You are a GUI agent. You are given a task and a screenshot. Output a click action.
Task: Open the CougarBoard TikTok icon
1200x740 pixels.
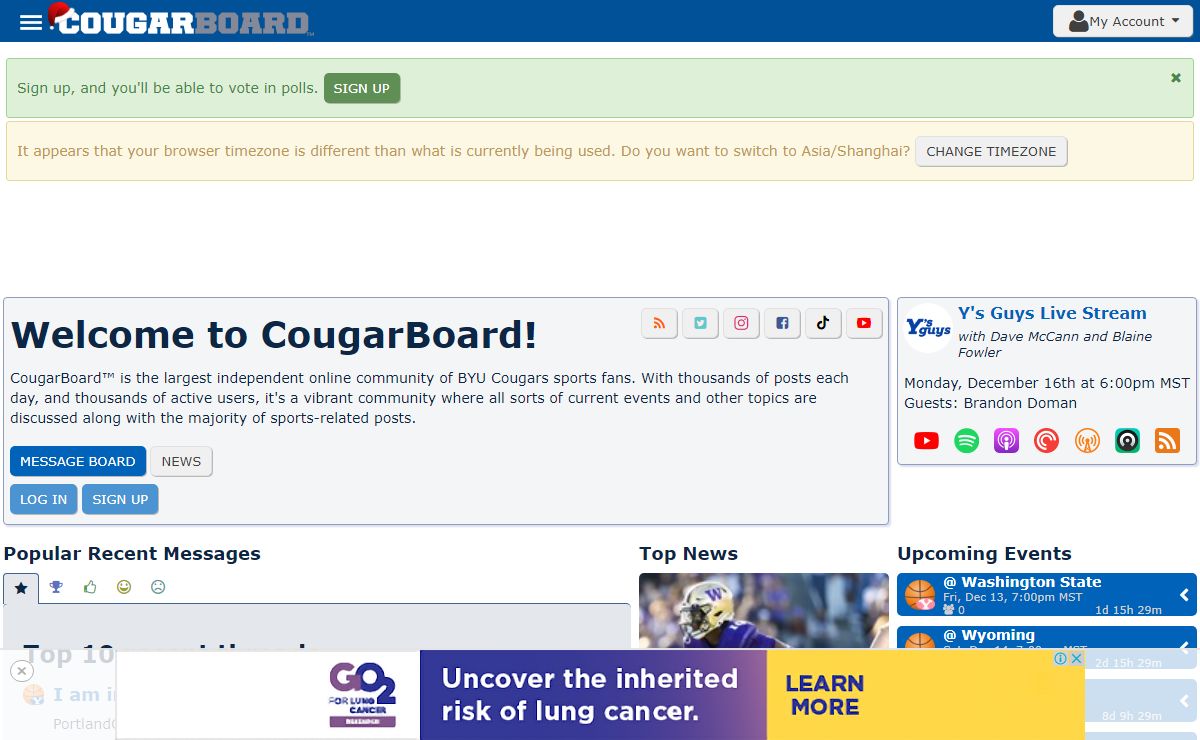pyautogui.click(x=823, y=323)
